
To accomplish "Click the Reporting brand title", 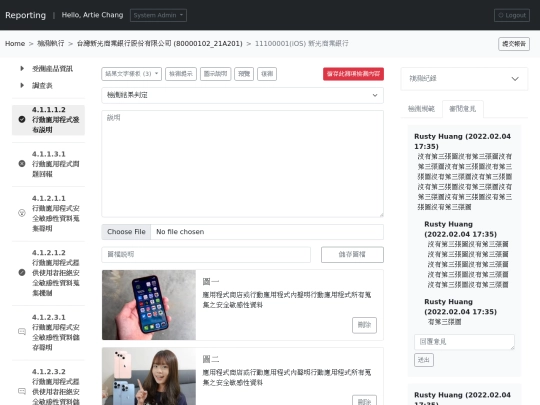I will coord(25,15).
